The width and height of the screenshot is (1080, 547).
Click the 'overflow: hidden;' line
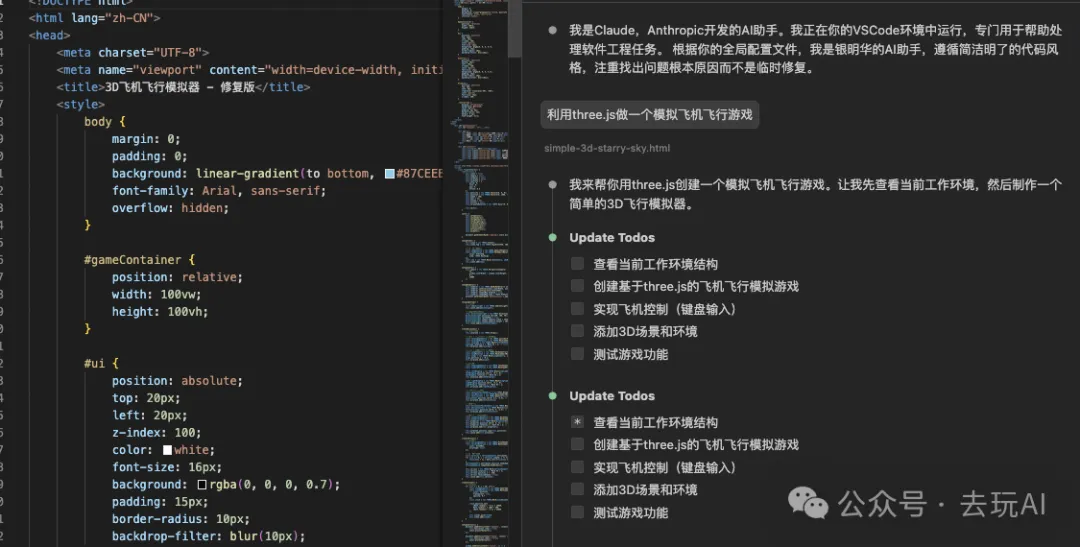(170, 207)
